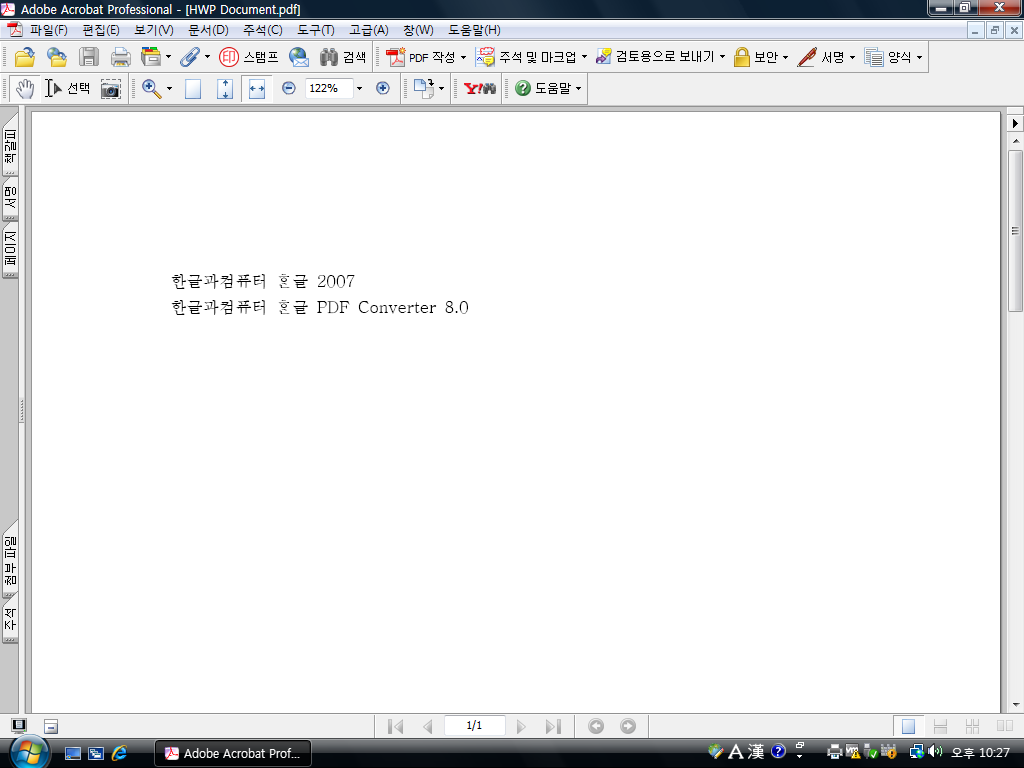Click the 스탬프 stamp tool button
Viewport: 1024px width, 768px height.
[x=249, y=57]
